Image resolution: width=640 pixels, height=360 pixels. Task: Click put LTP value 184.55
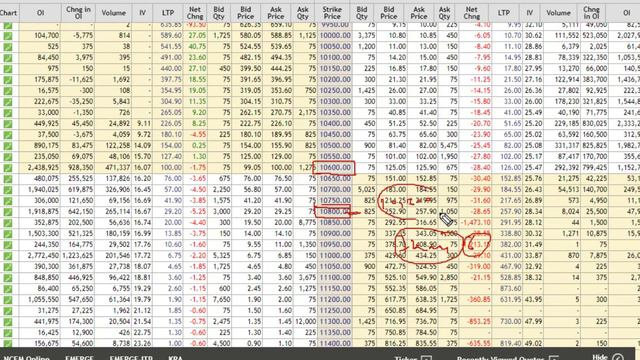click(511, 190)
